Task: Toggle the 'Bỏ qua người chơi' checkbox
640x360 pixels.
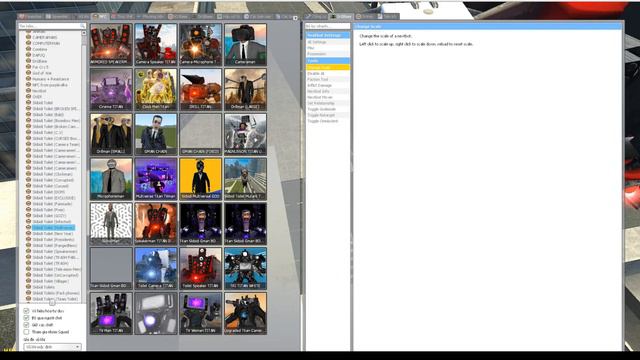Action: click(x=27, y=318)
